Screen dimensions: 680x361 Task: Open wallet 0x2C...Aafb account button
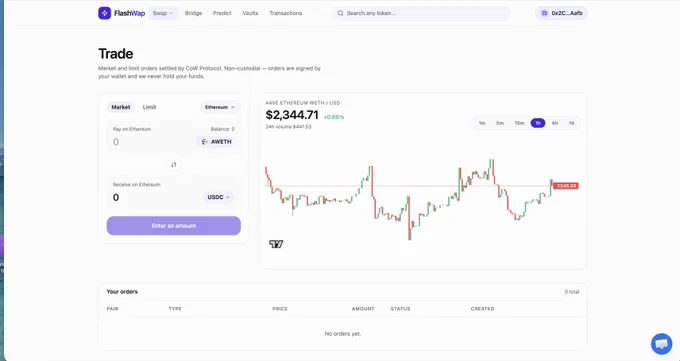pyautogui.click(x=562, y=13)
